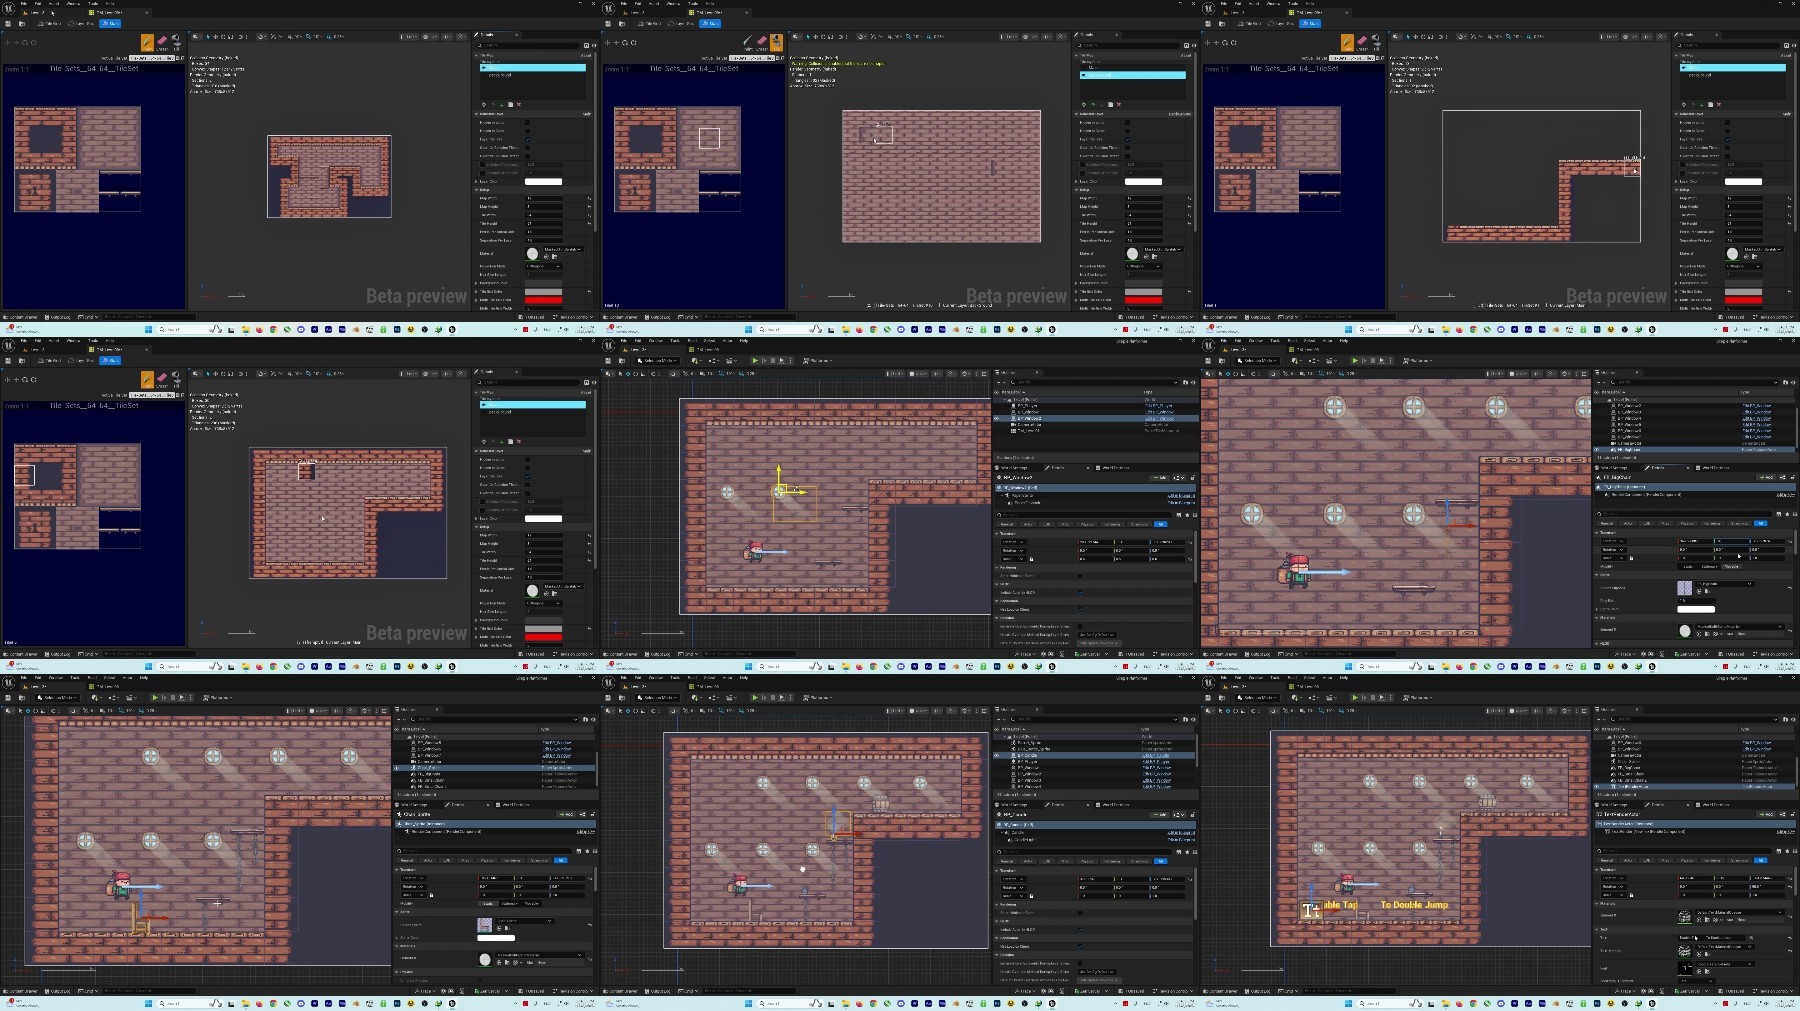Click the Play button in bottom-left frame toolbar
Screen dimensions: 1800x1011
click(155, 697)
